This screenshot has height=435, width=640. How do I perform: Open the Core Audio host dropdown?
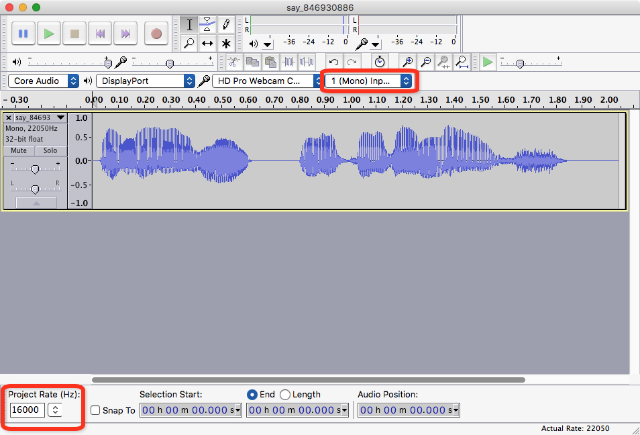(43, 81)
